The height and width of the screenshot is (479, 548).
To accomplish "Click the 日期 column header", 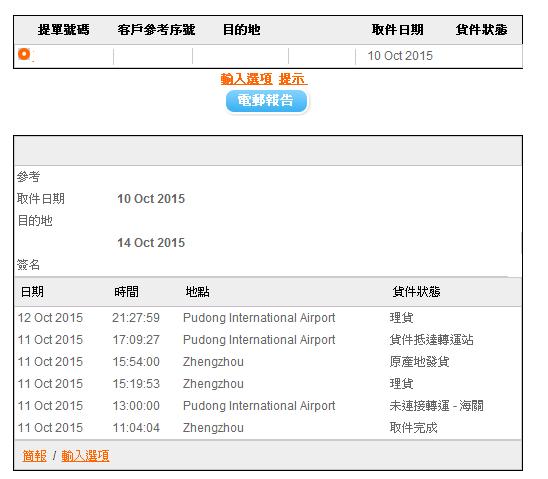I will (32, 291).
